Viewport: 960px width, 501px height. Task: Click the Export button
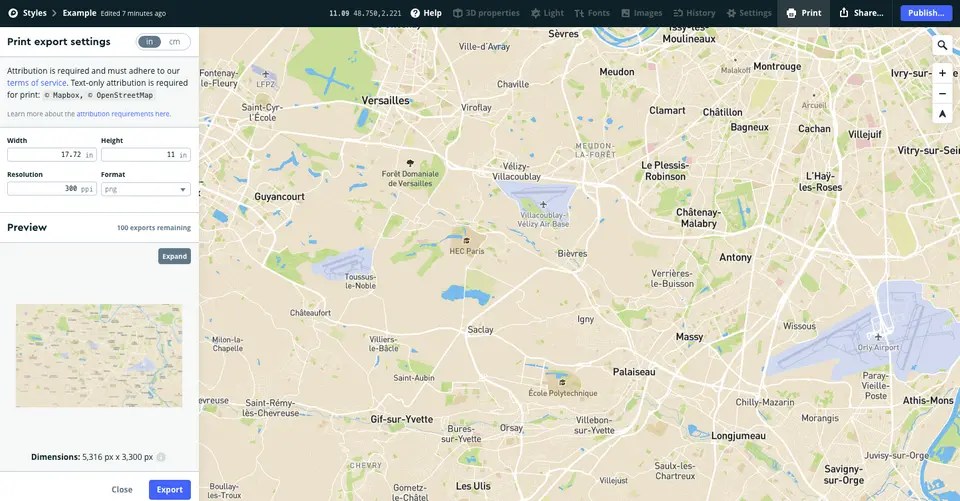[x=170, y=489]
